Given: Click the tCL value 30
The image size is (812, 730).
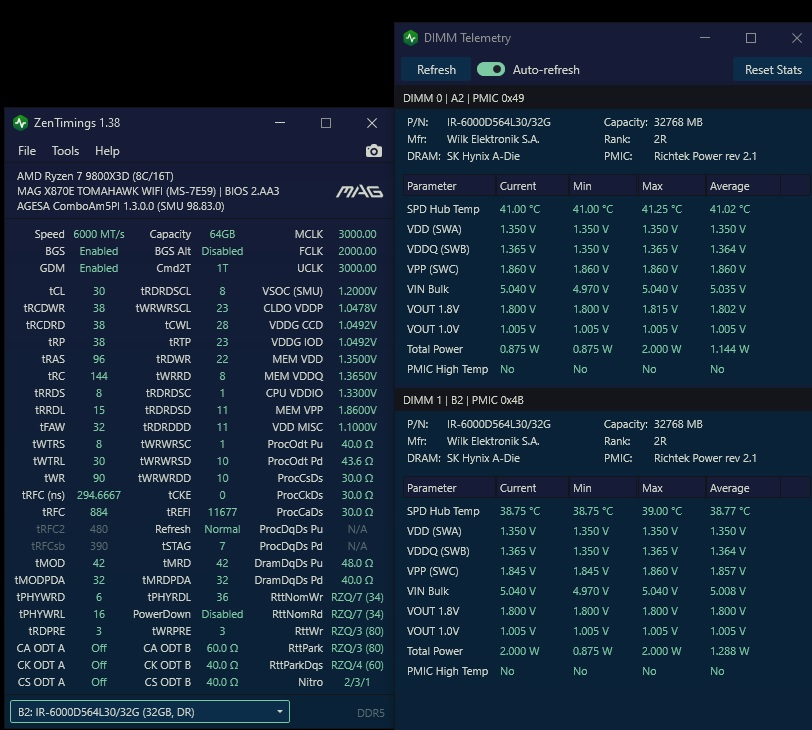Looking at the screenshot, I should (99, 291).
